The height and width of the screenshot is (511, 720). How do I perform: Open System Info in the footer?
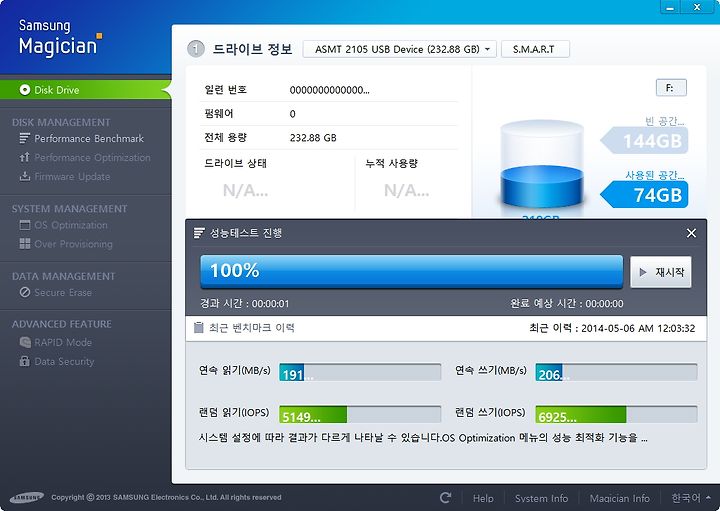541,498
